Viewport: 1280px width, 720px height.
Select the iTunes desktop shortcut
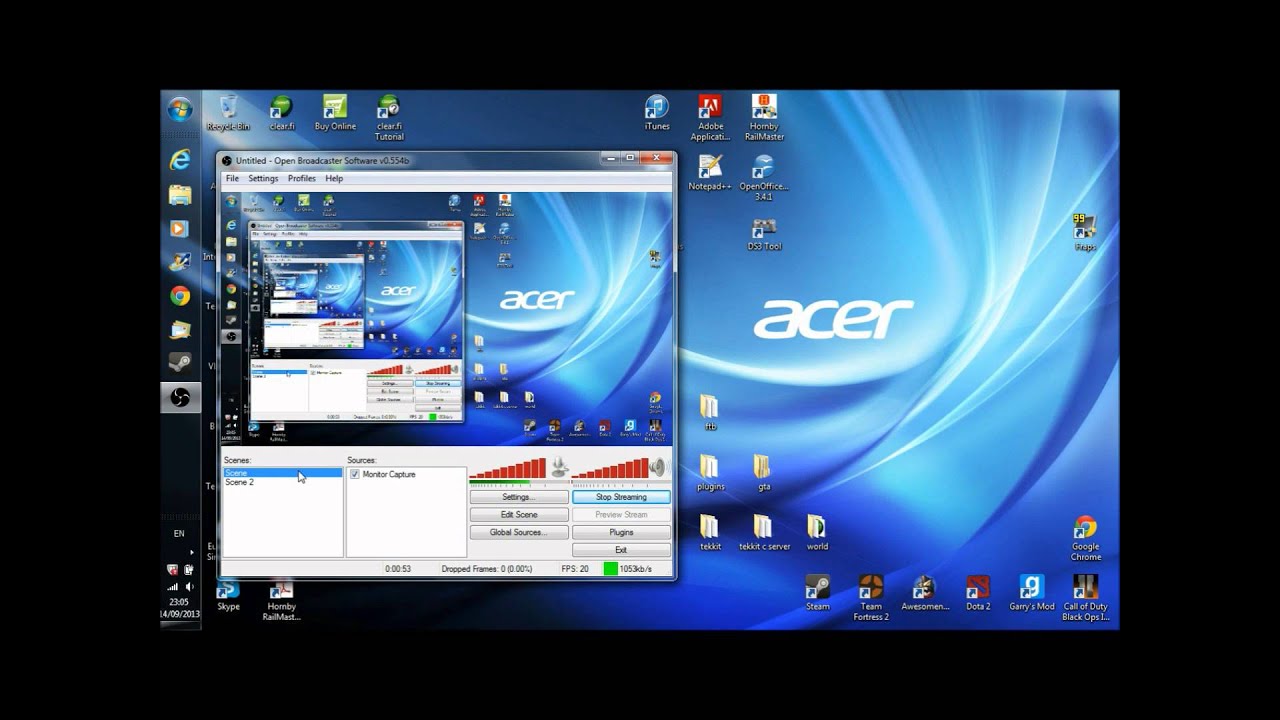point(657,113)
